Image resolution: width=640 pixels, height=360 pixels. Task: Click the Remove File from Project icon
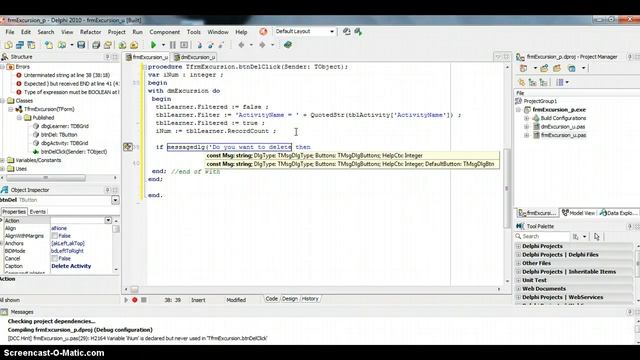point(134,45)
